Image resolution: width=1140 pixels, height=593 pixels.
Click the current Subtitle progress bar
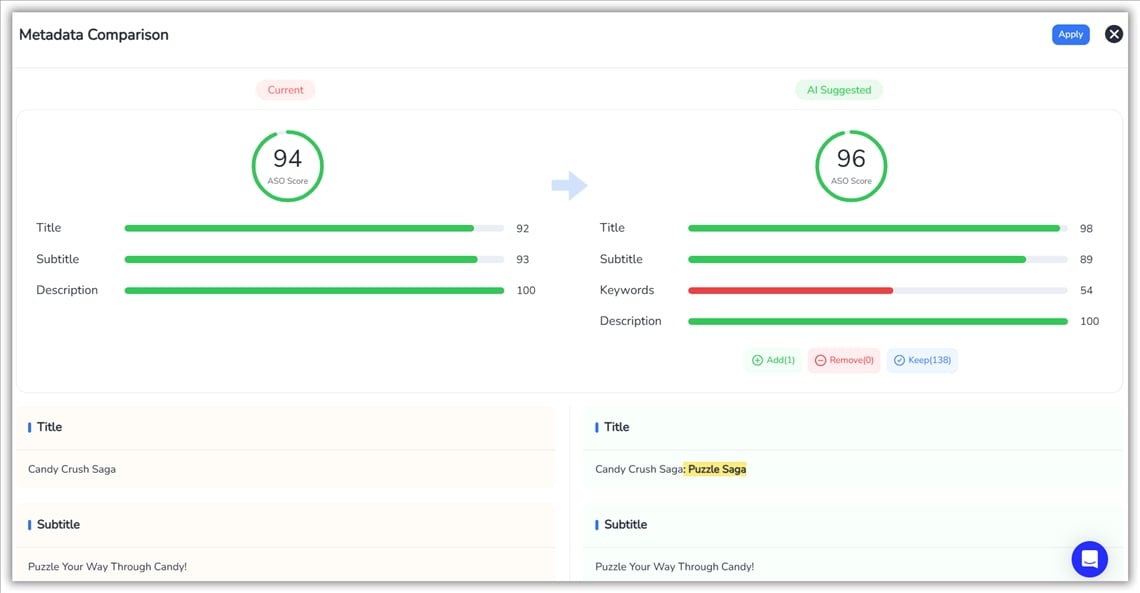coord(300,260)
